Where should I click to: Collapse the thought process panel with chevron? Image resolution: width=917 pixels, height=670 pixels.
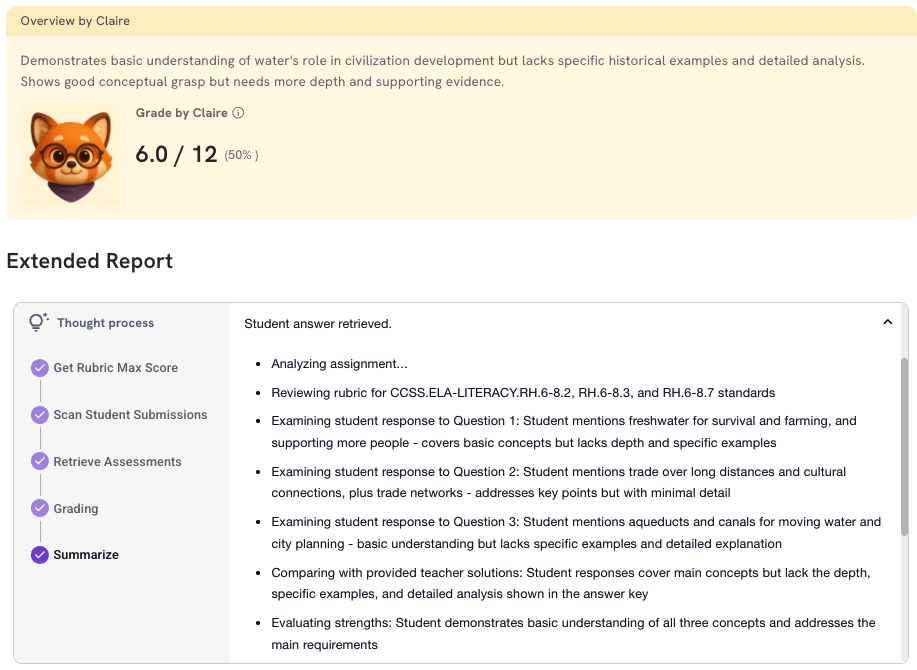[887, 322]
